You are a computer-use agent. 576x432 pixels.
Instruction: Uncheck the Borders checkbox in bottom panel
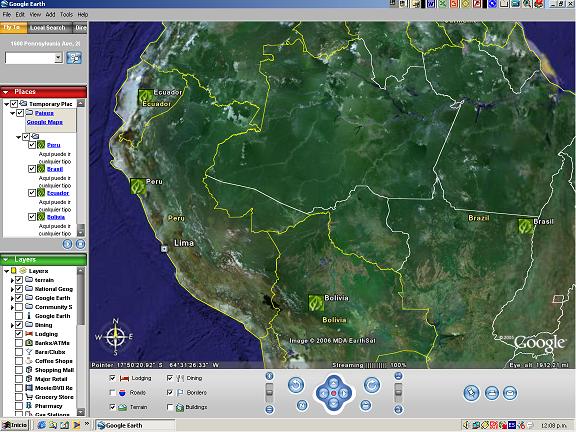(170, 393)
